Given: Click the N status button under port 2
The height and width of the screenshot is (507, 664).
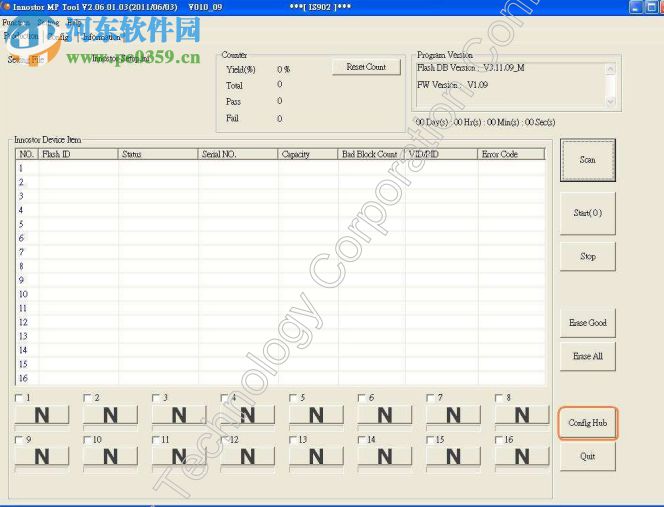Looking at the screenshot, I should pos(111,415).
